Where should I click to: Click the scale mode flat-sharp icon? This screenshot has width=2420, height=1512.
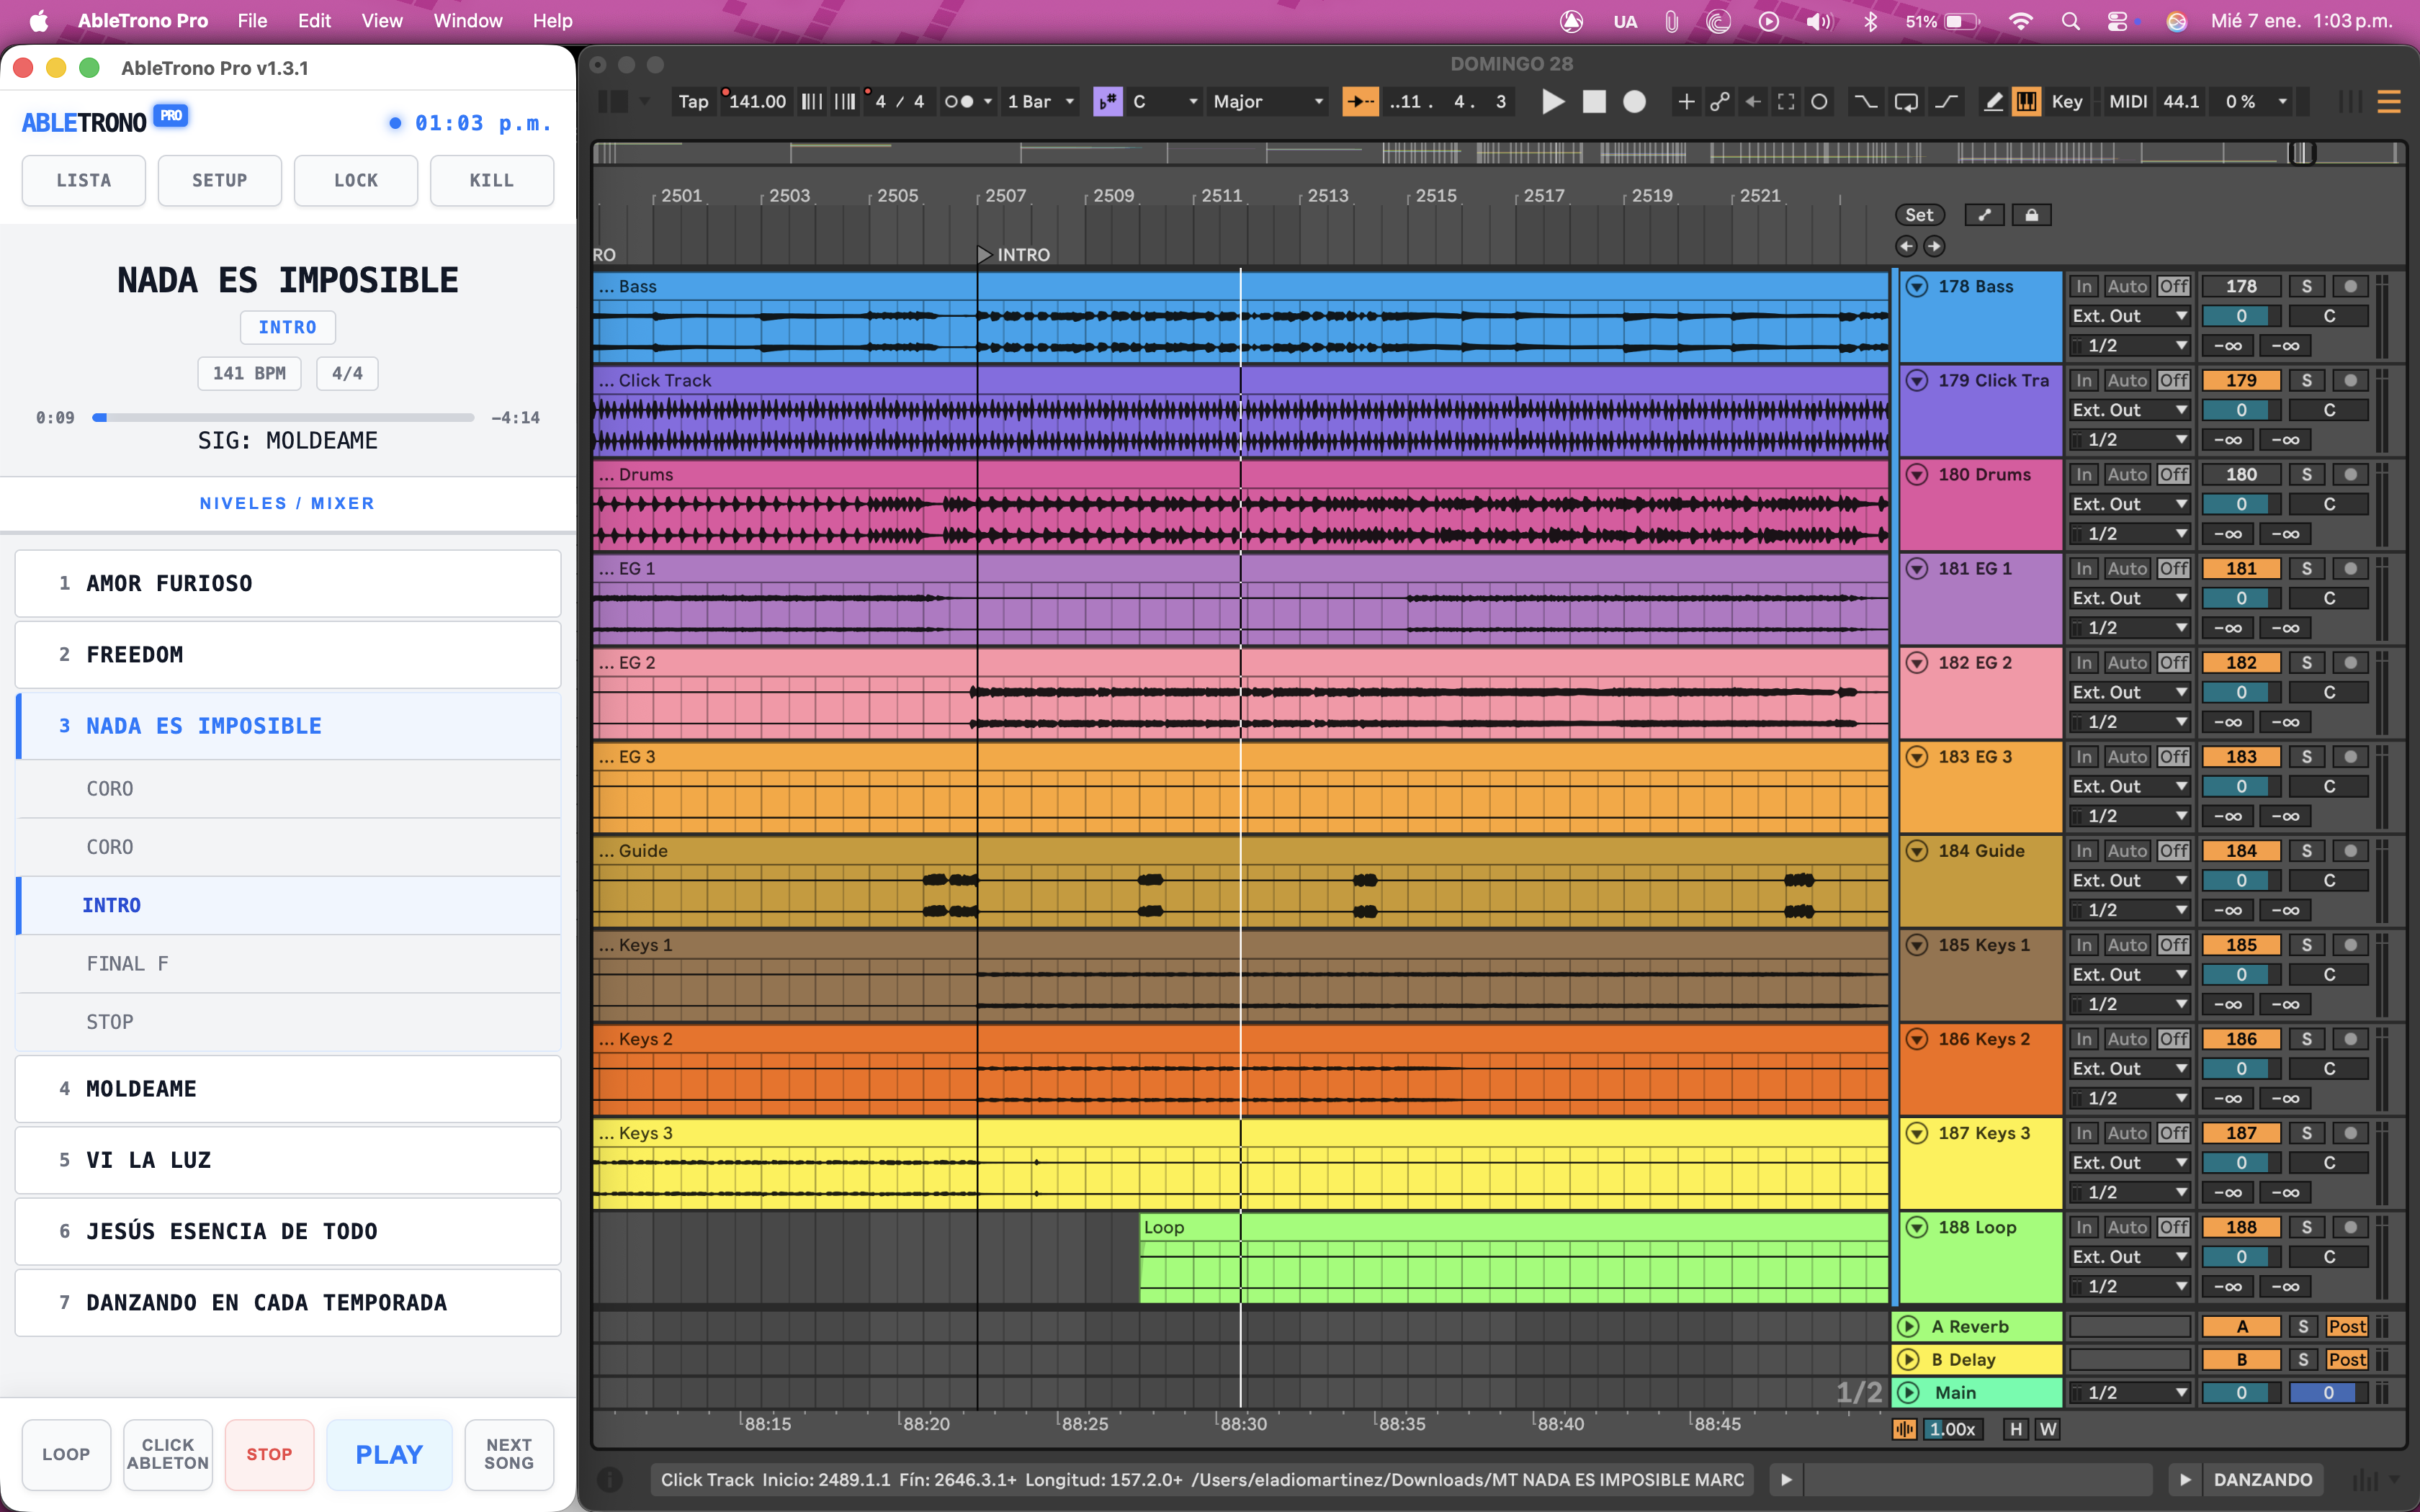pyautogui.click(x=1107, y=101)
